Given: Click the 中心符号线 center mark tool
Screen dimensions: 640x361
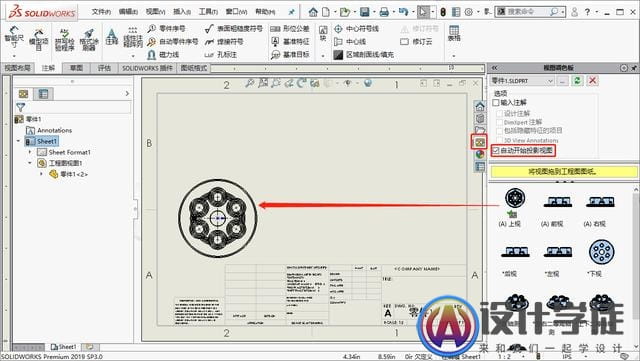Looking at the screenshot, I should (x=356, y=29).
